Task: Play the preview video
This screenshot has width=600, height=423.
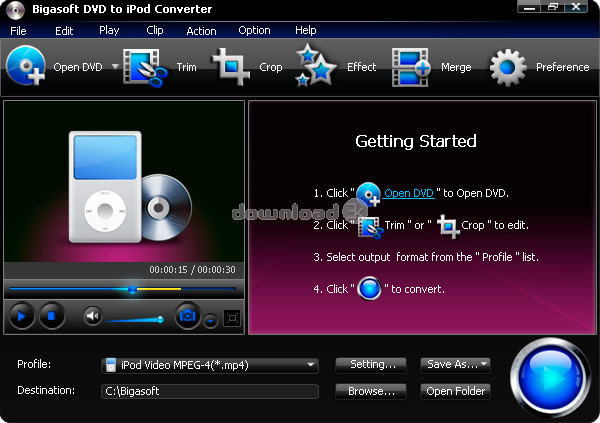Action: pyautogui.click(x=21, y=316)
